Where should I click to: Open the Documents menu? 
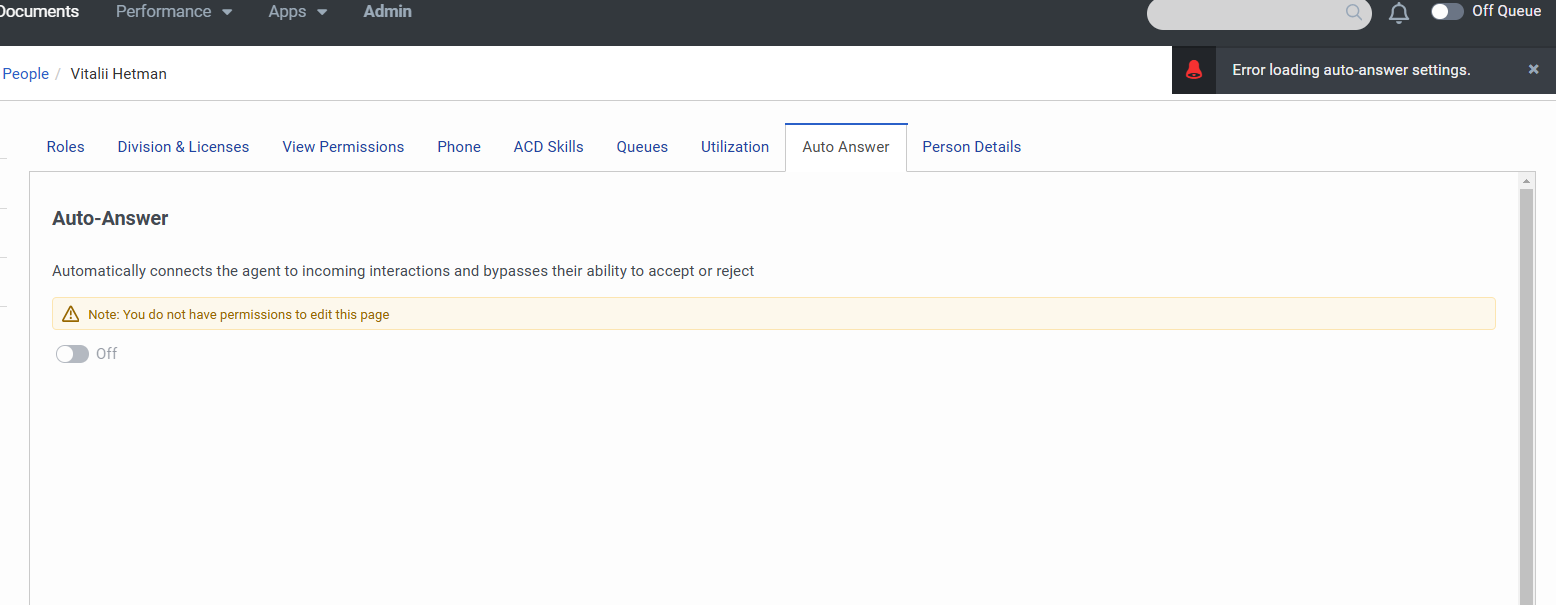pyautogui.click(x=39, y=12)
